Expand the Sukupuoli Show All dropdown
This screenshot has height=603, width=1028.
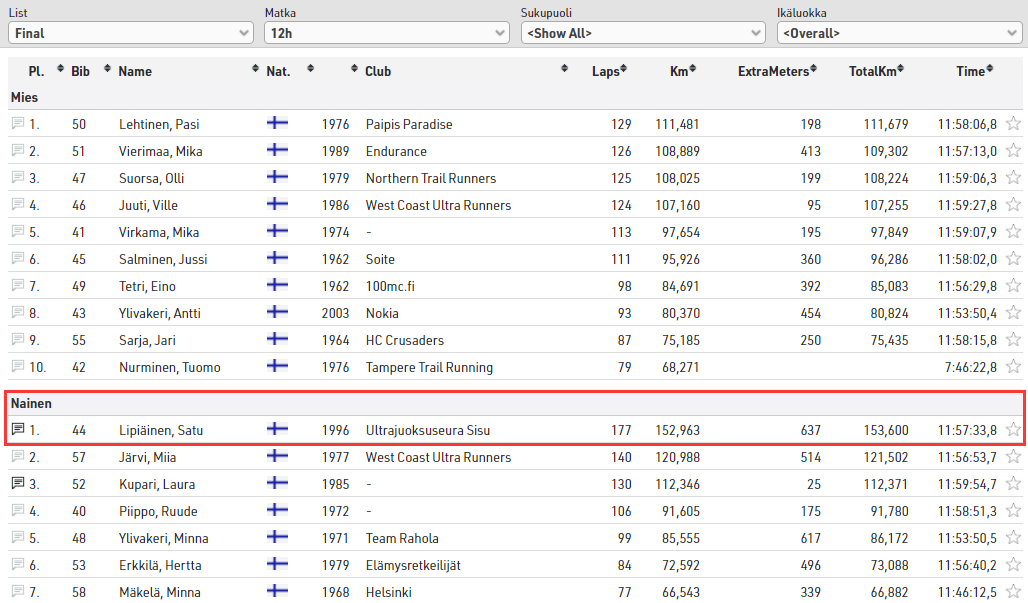click(642, 33)
